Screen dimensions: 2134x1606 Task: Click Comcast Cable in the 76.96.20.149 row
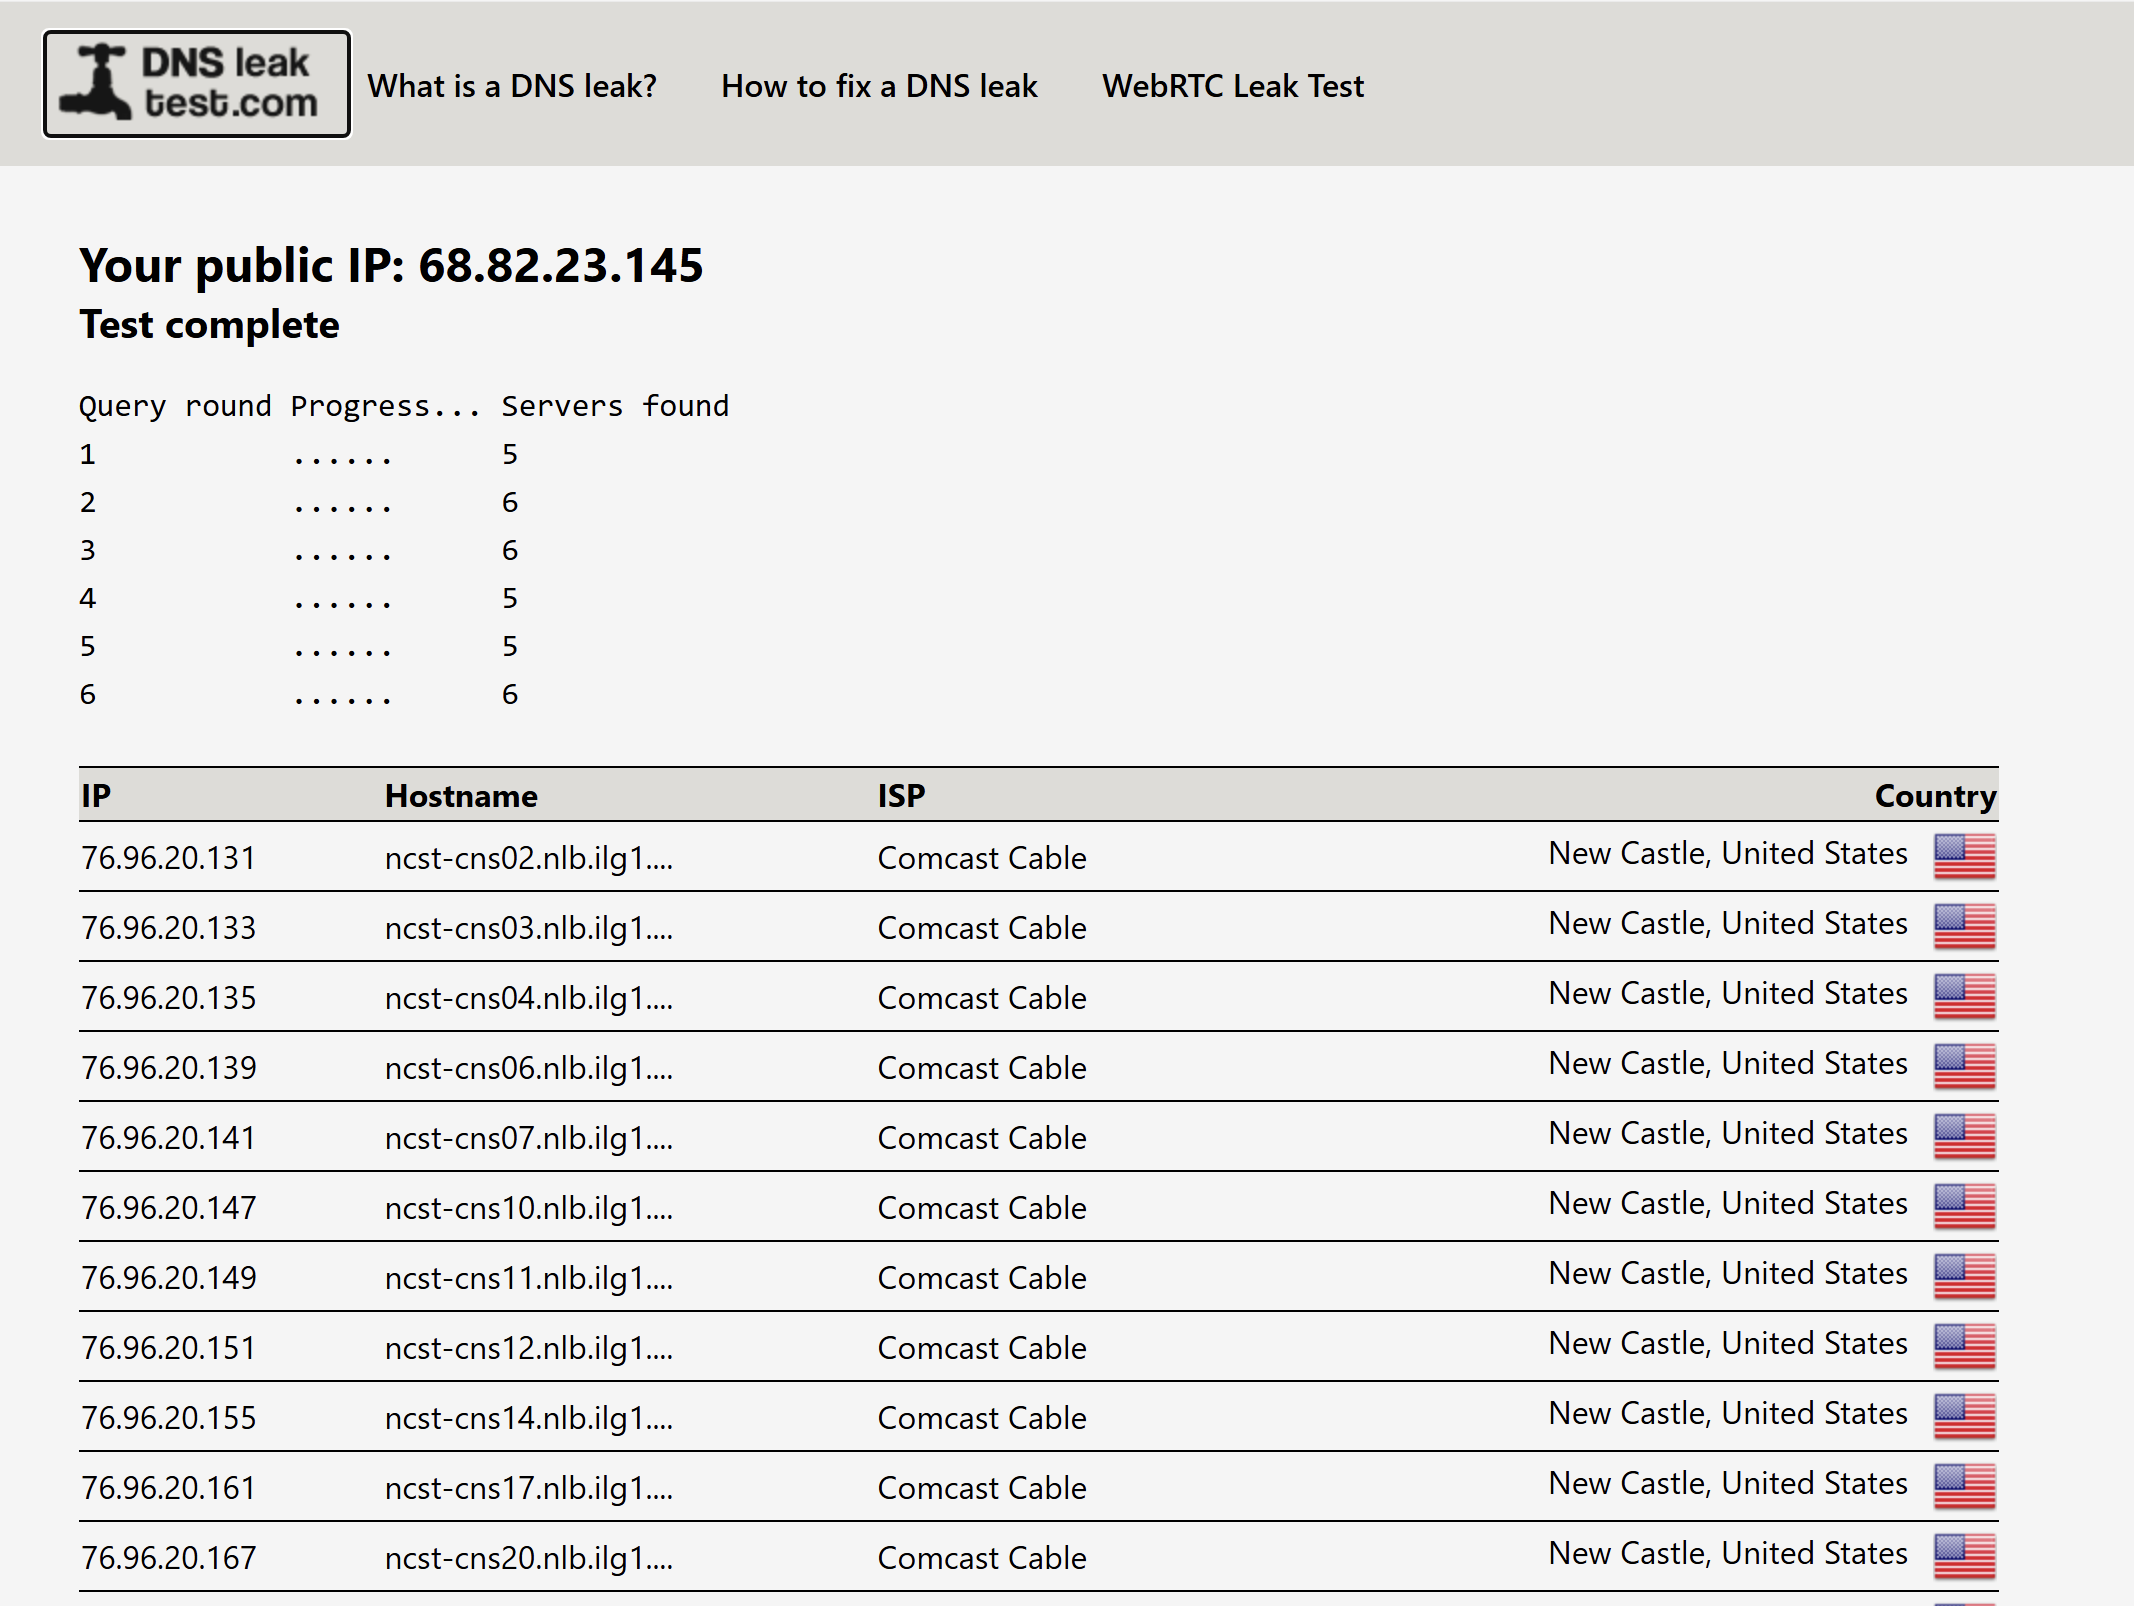coord(981,1278)
